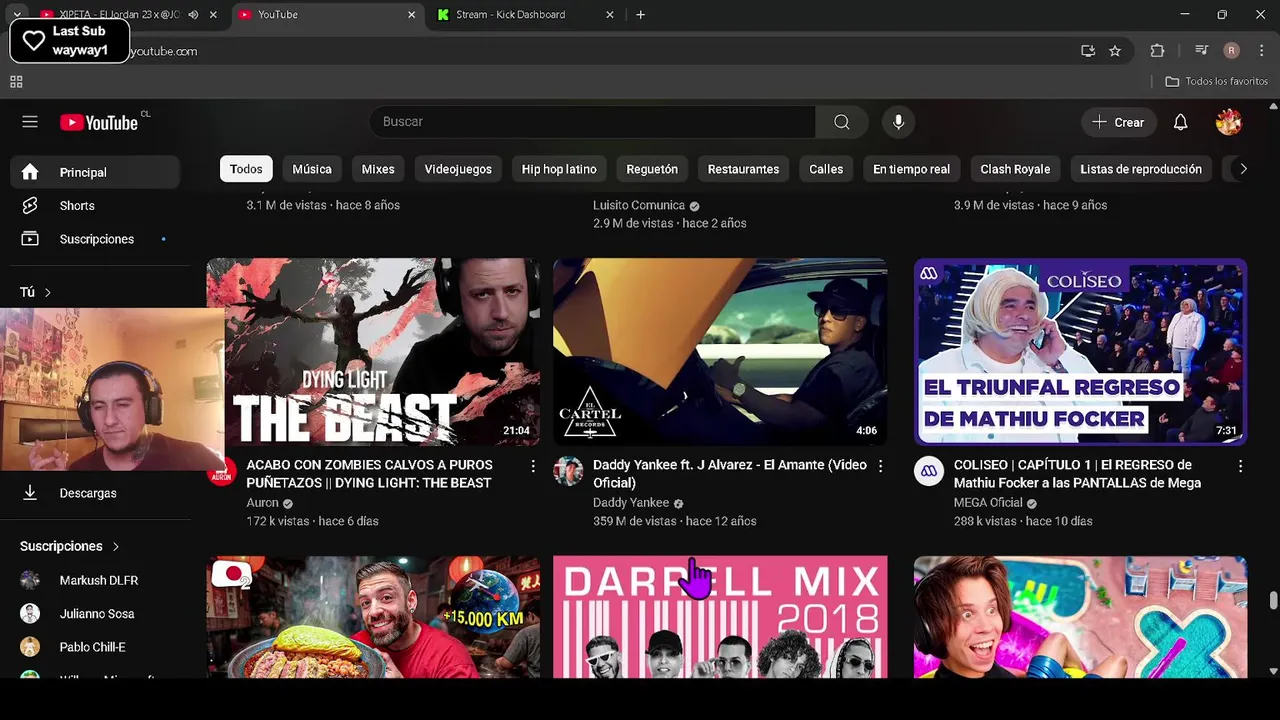The image size is (1280, 720).
Task: Open the notifications bell
Action: pos(1181,122)
